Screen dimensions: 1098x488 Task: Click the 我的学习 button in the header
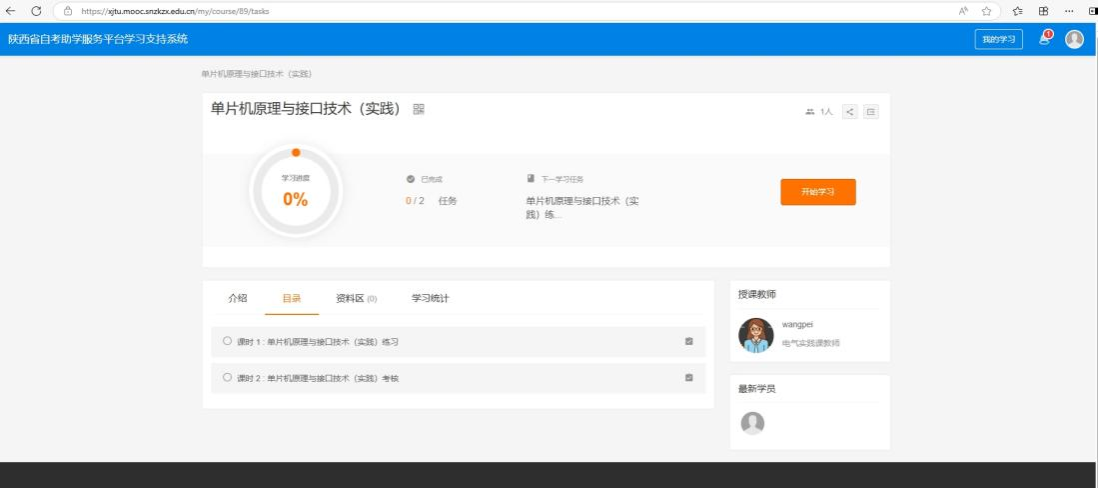click(x=998, y=39)
